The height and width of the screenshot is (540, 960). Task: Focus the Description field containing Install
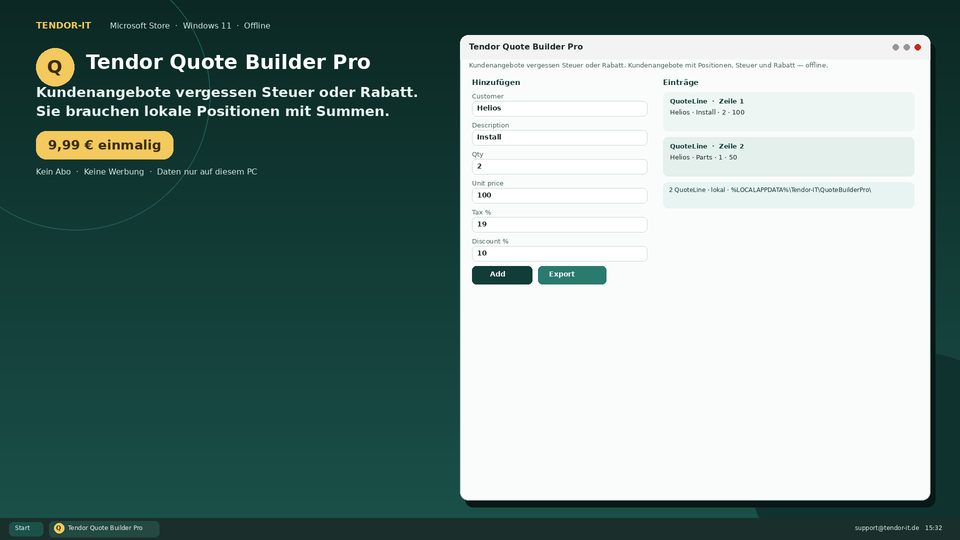click(x=559, y=137)
